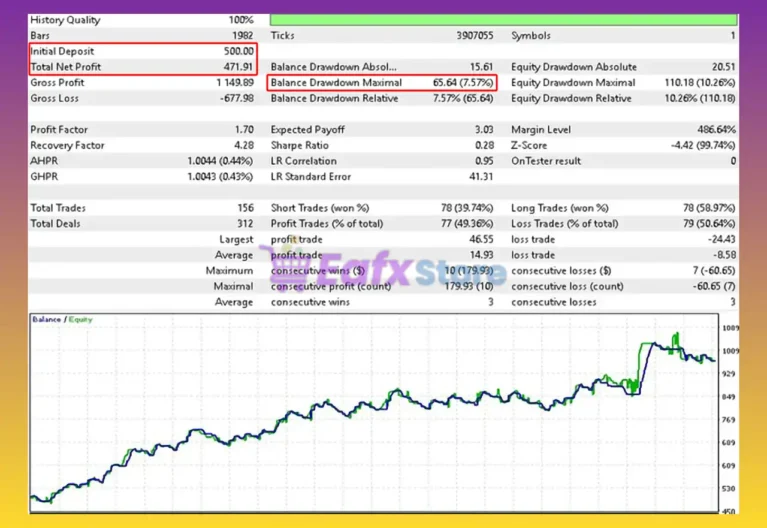The width and height of the screenshot is (767, 528).
Task: Select Balance Drawdown Relative value 7.57% (65.64)
Action: [x=463, y=98]
